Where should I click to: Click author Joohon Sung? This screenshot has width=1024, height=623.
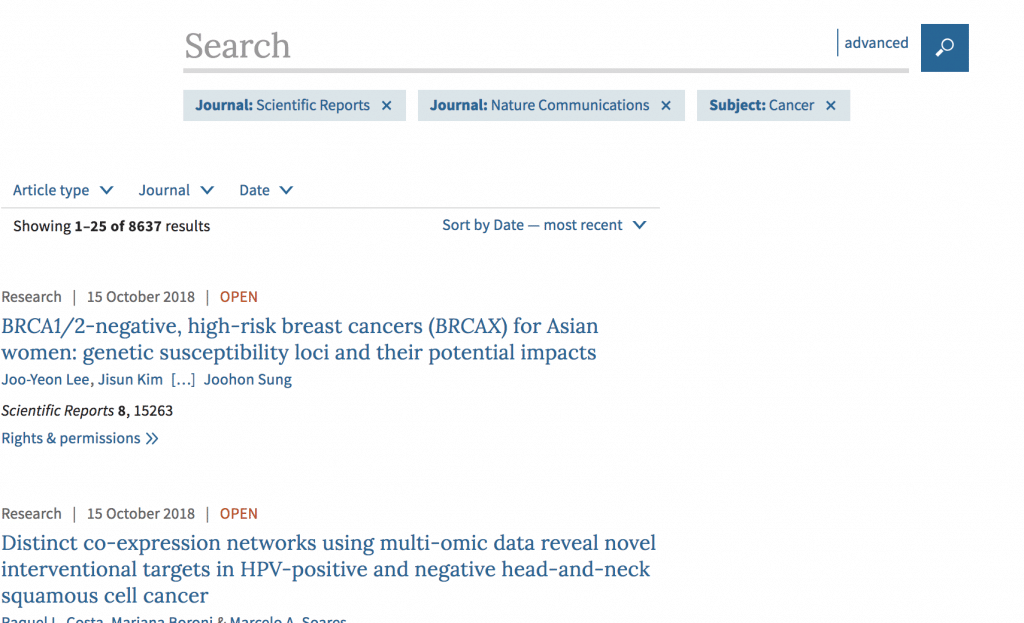(248, 379)
